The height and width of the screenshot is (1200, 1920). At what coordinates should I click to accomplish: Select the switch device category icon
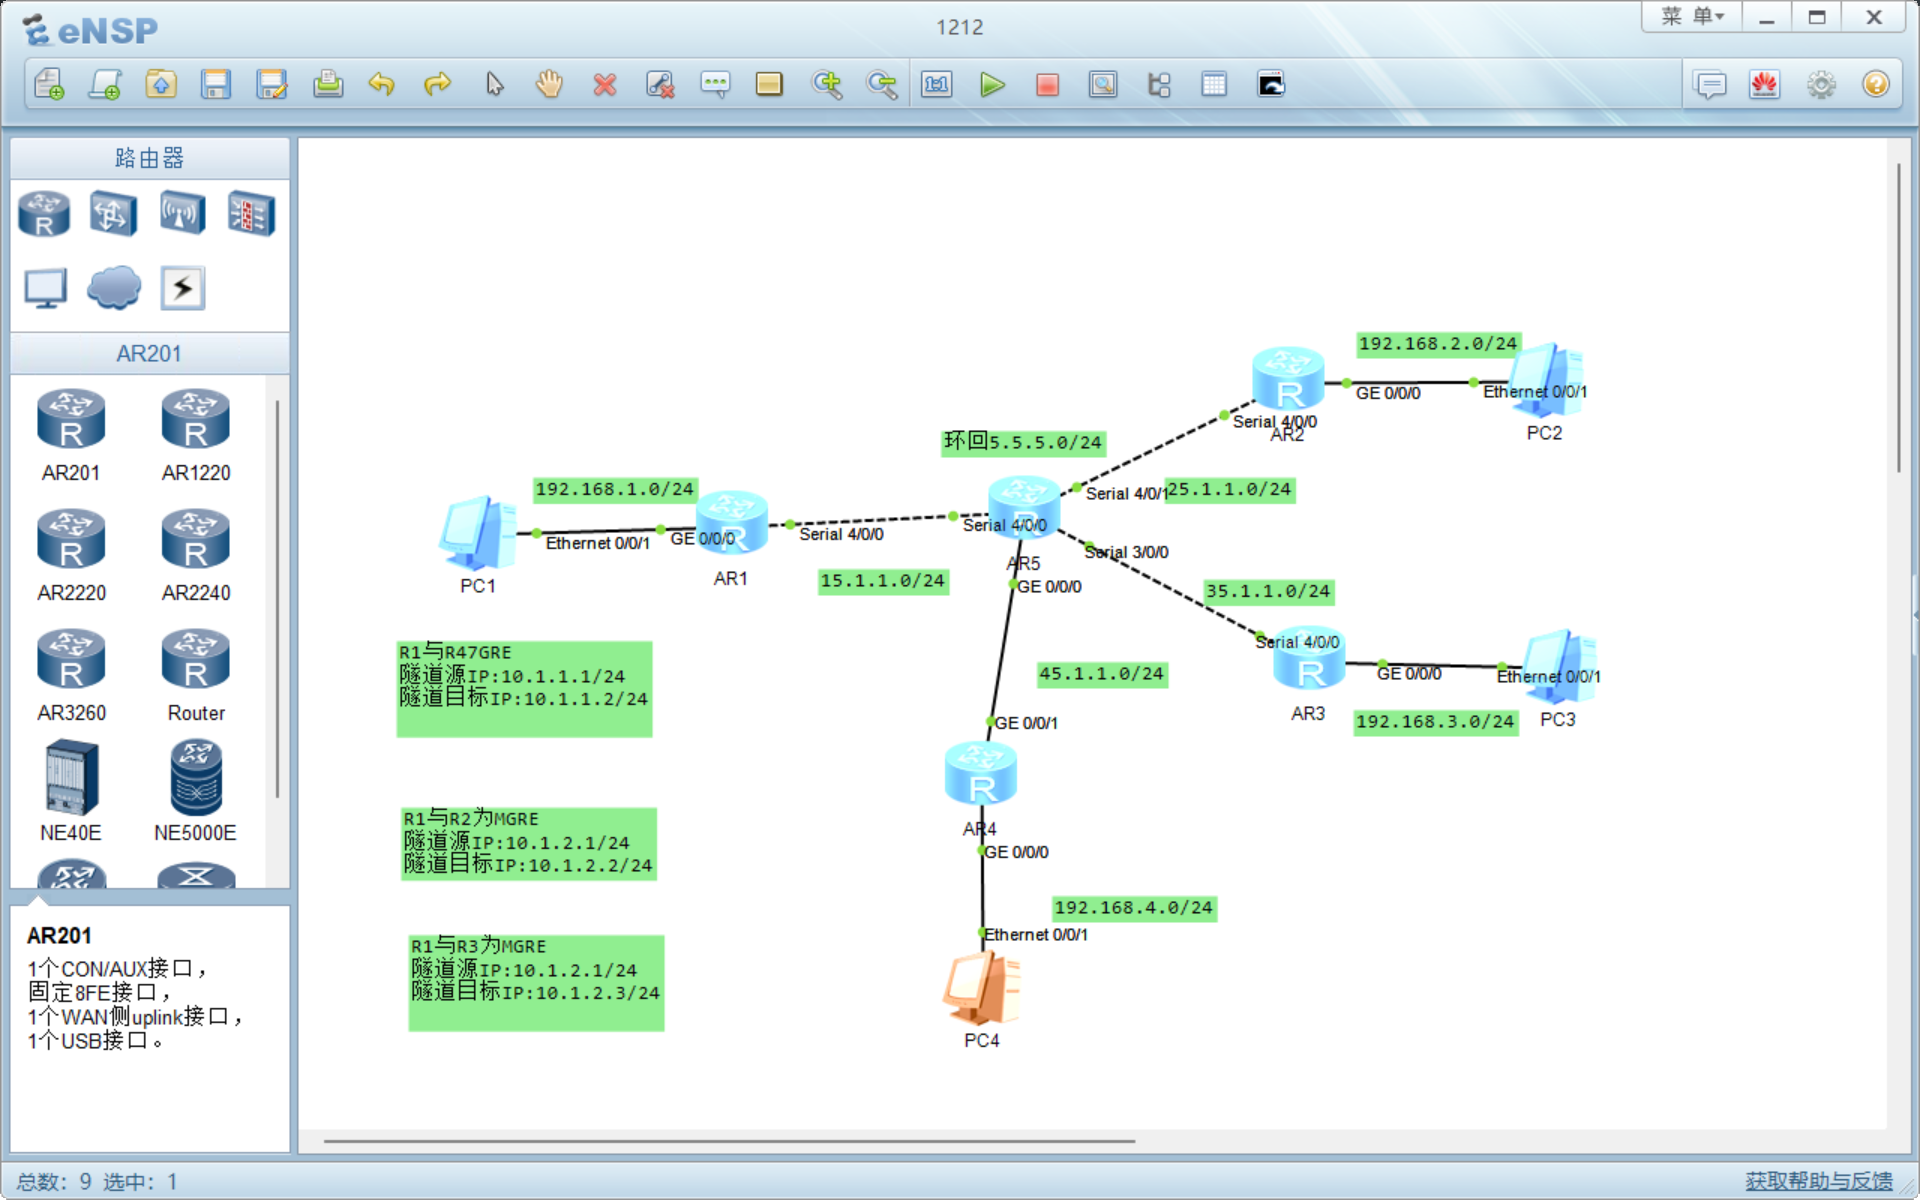click(x=113, y=213)
